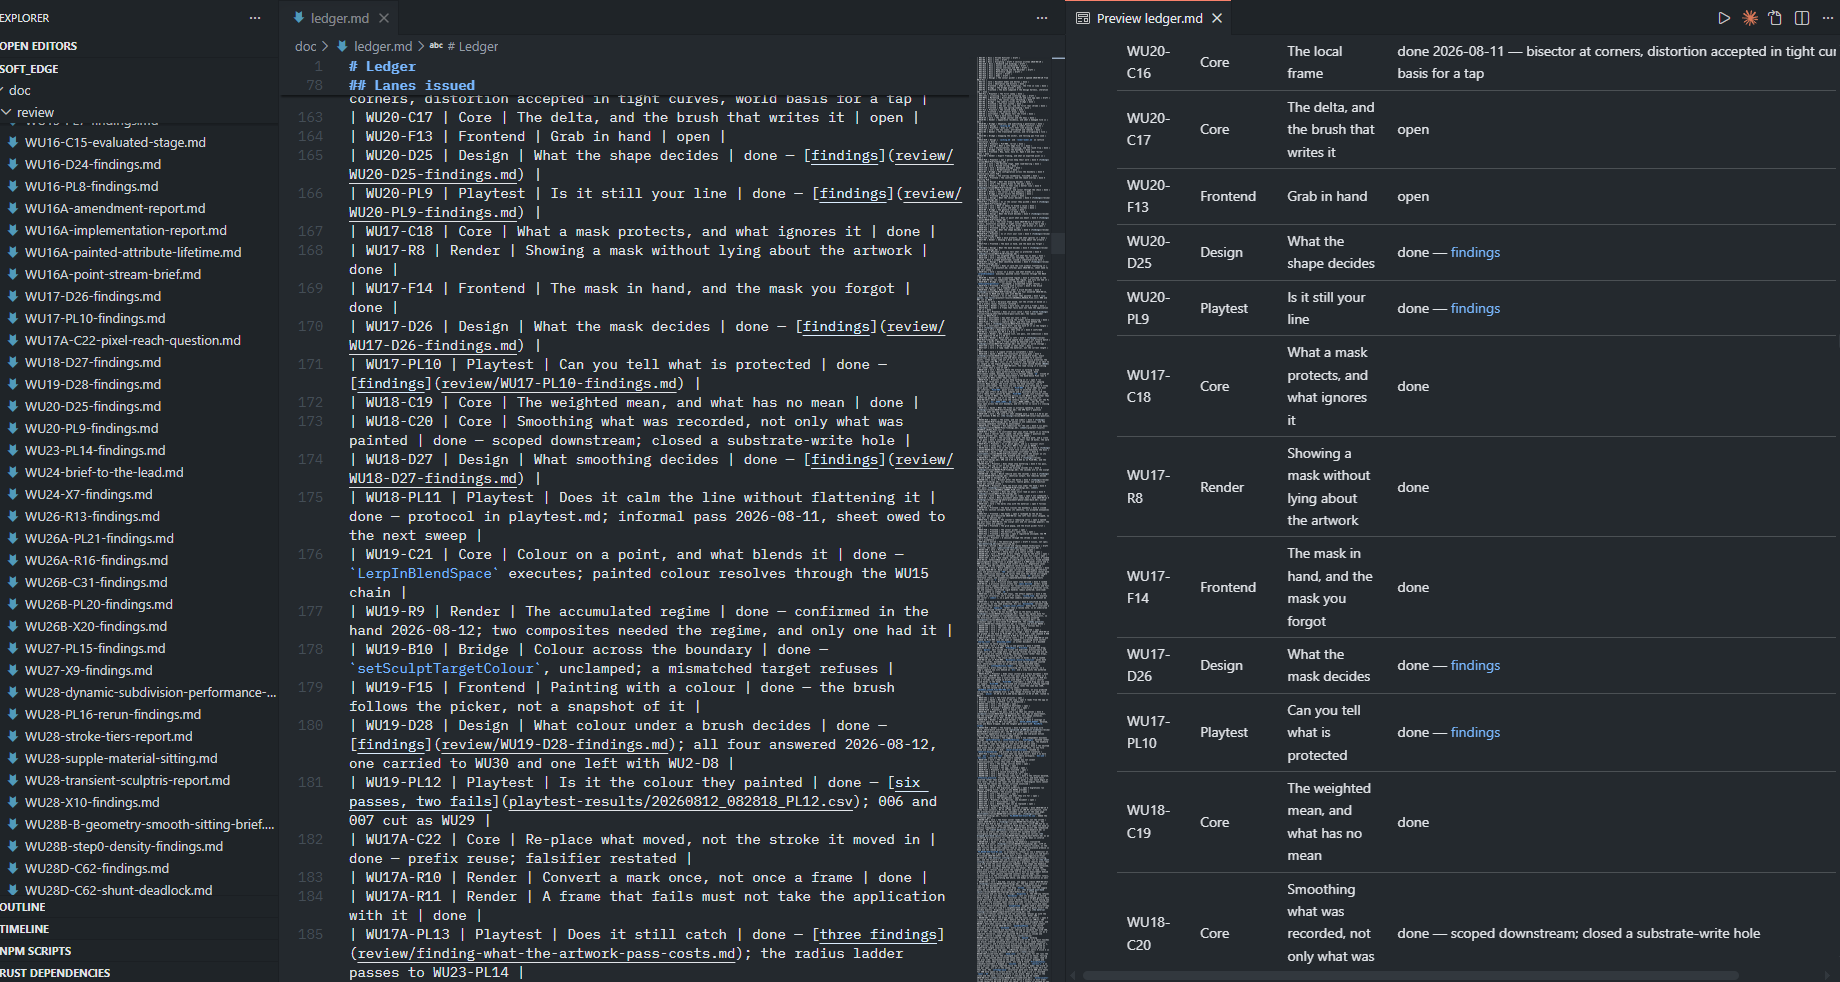Select WU24-X7-findings.md in file tree
The height and width of the screenshot is (982, 1840).
[x=89, y=494]
